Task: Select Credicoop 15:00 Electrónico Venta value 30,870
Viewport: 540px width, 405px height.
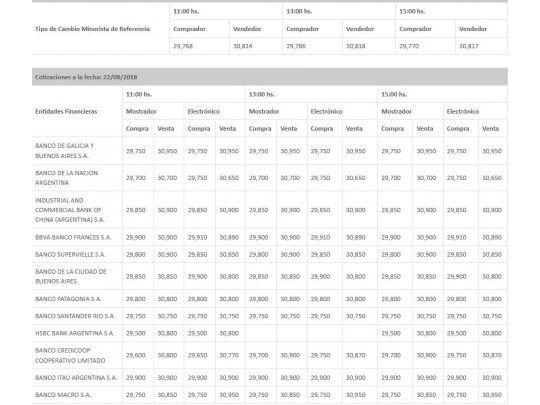Action: tap(492, 355)
